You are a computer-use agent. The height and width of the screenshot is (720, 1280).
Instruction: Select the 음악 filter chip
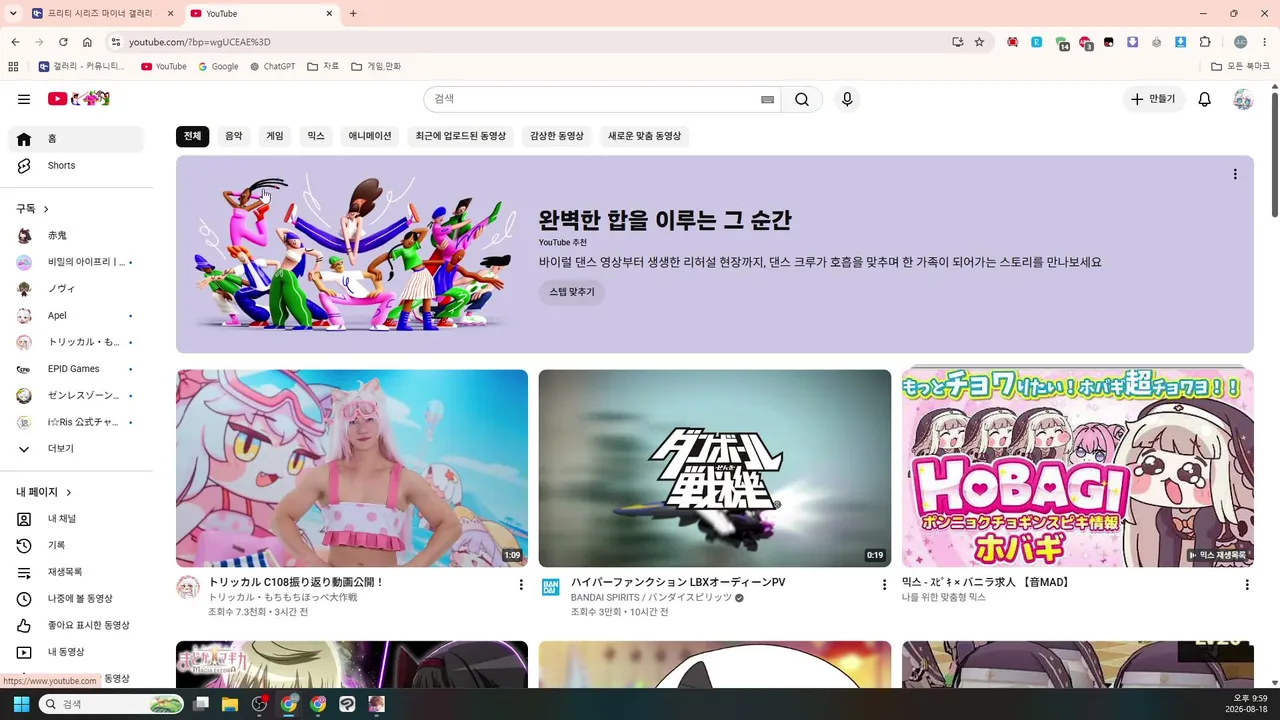pyautogui.click(x=233, y=136)
